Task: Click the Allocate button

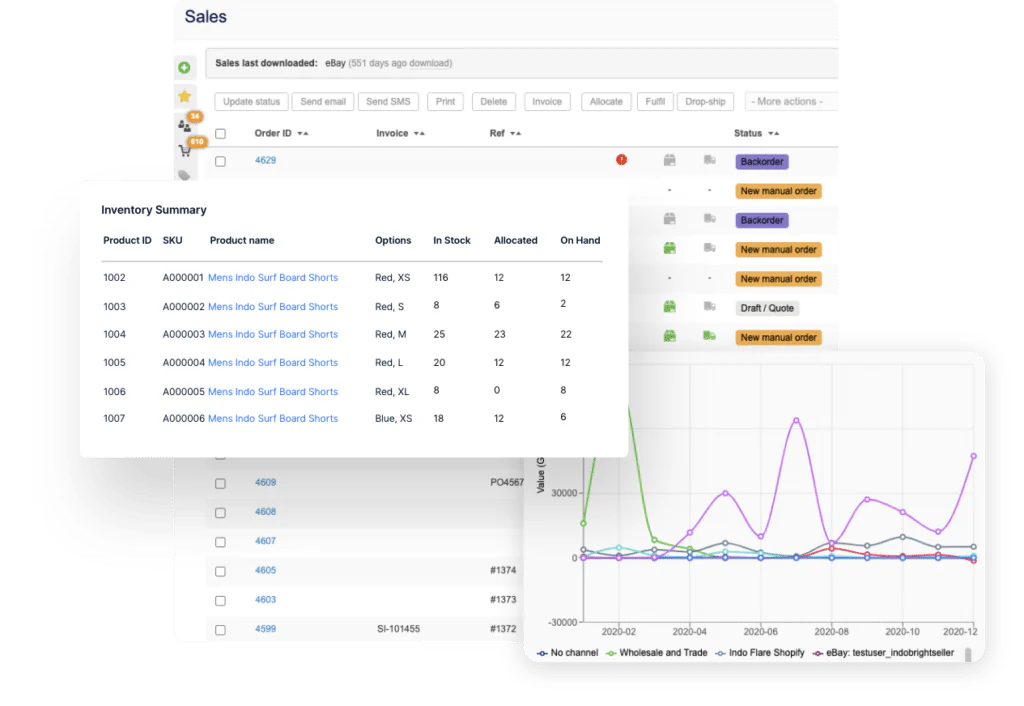Action: click(x=606, y=101)
